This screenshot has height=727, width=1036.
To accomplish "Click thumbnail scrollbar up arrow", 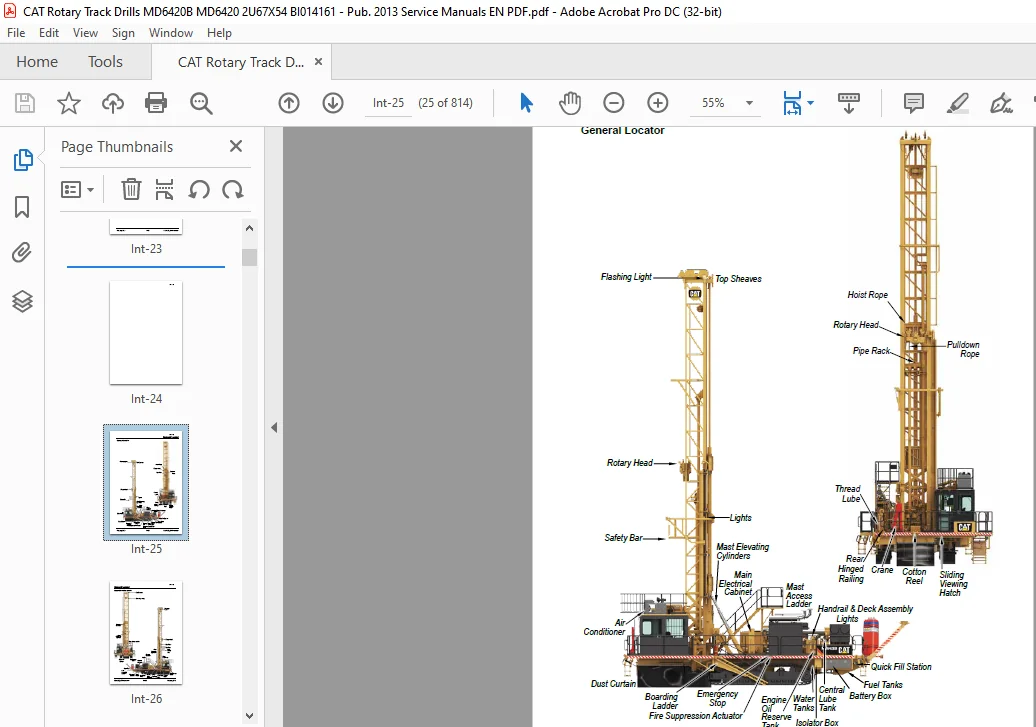I will click(249, 228).
